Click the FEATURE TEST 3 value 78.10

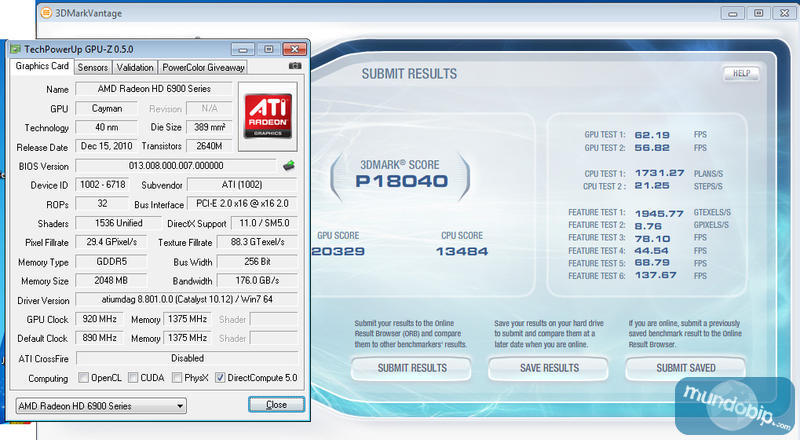click(x=653, y=238)
